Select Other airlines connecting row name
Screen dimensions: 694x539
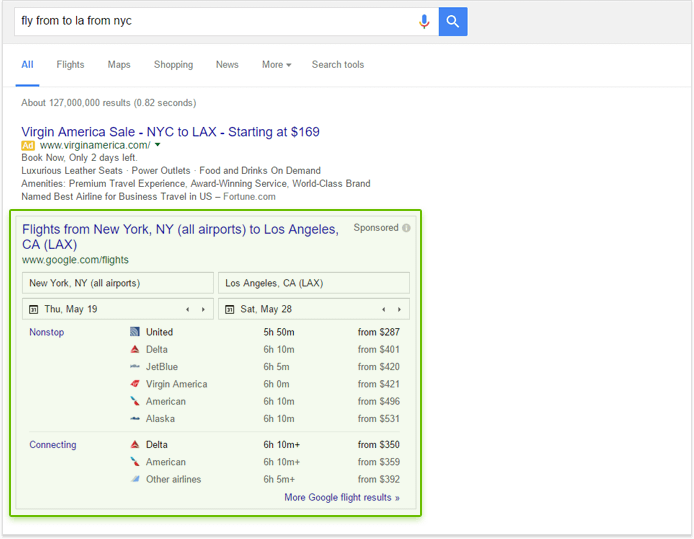[x=174, y=479]
